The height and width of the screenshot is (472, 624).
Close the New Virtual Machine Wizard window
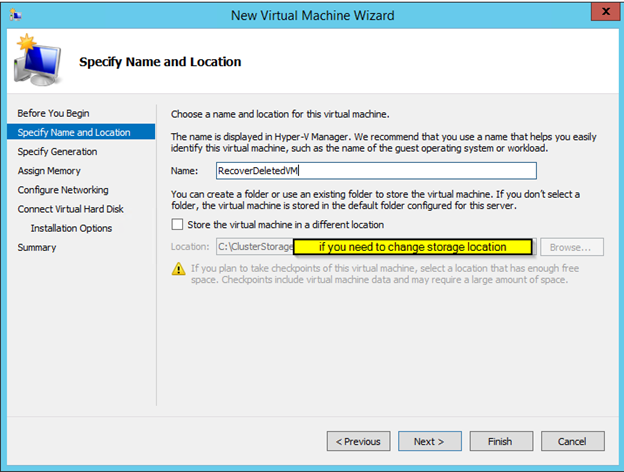603,14
